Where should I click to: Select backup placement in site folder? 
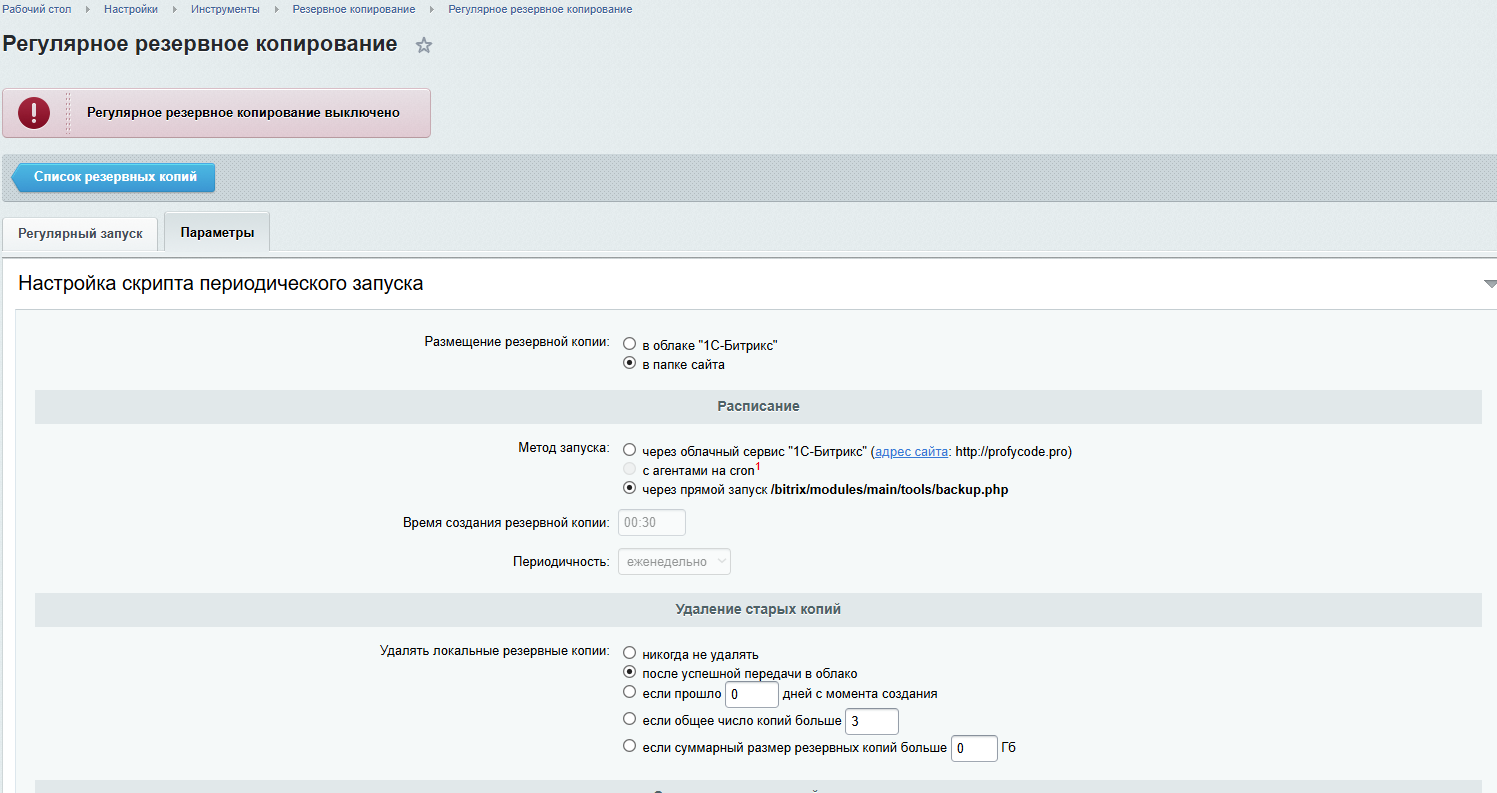630,364
